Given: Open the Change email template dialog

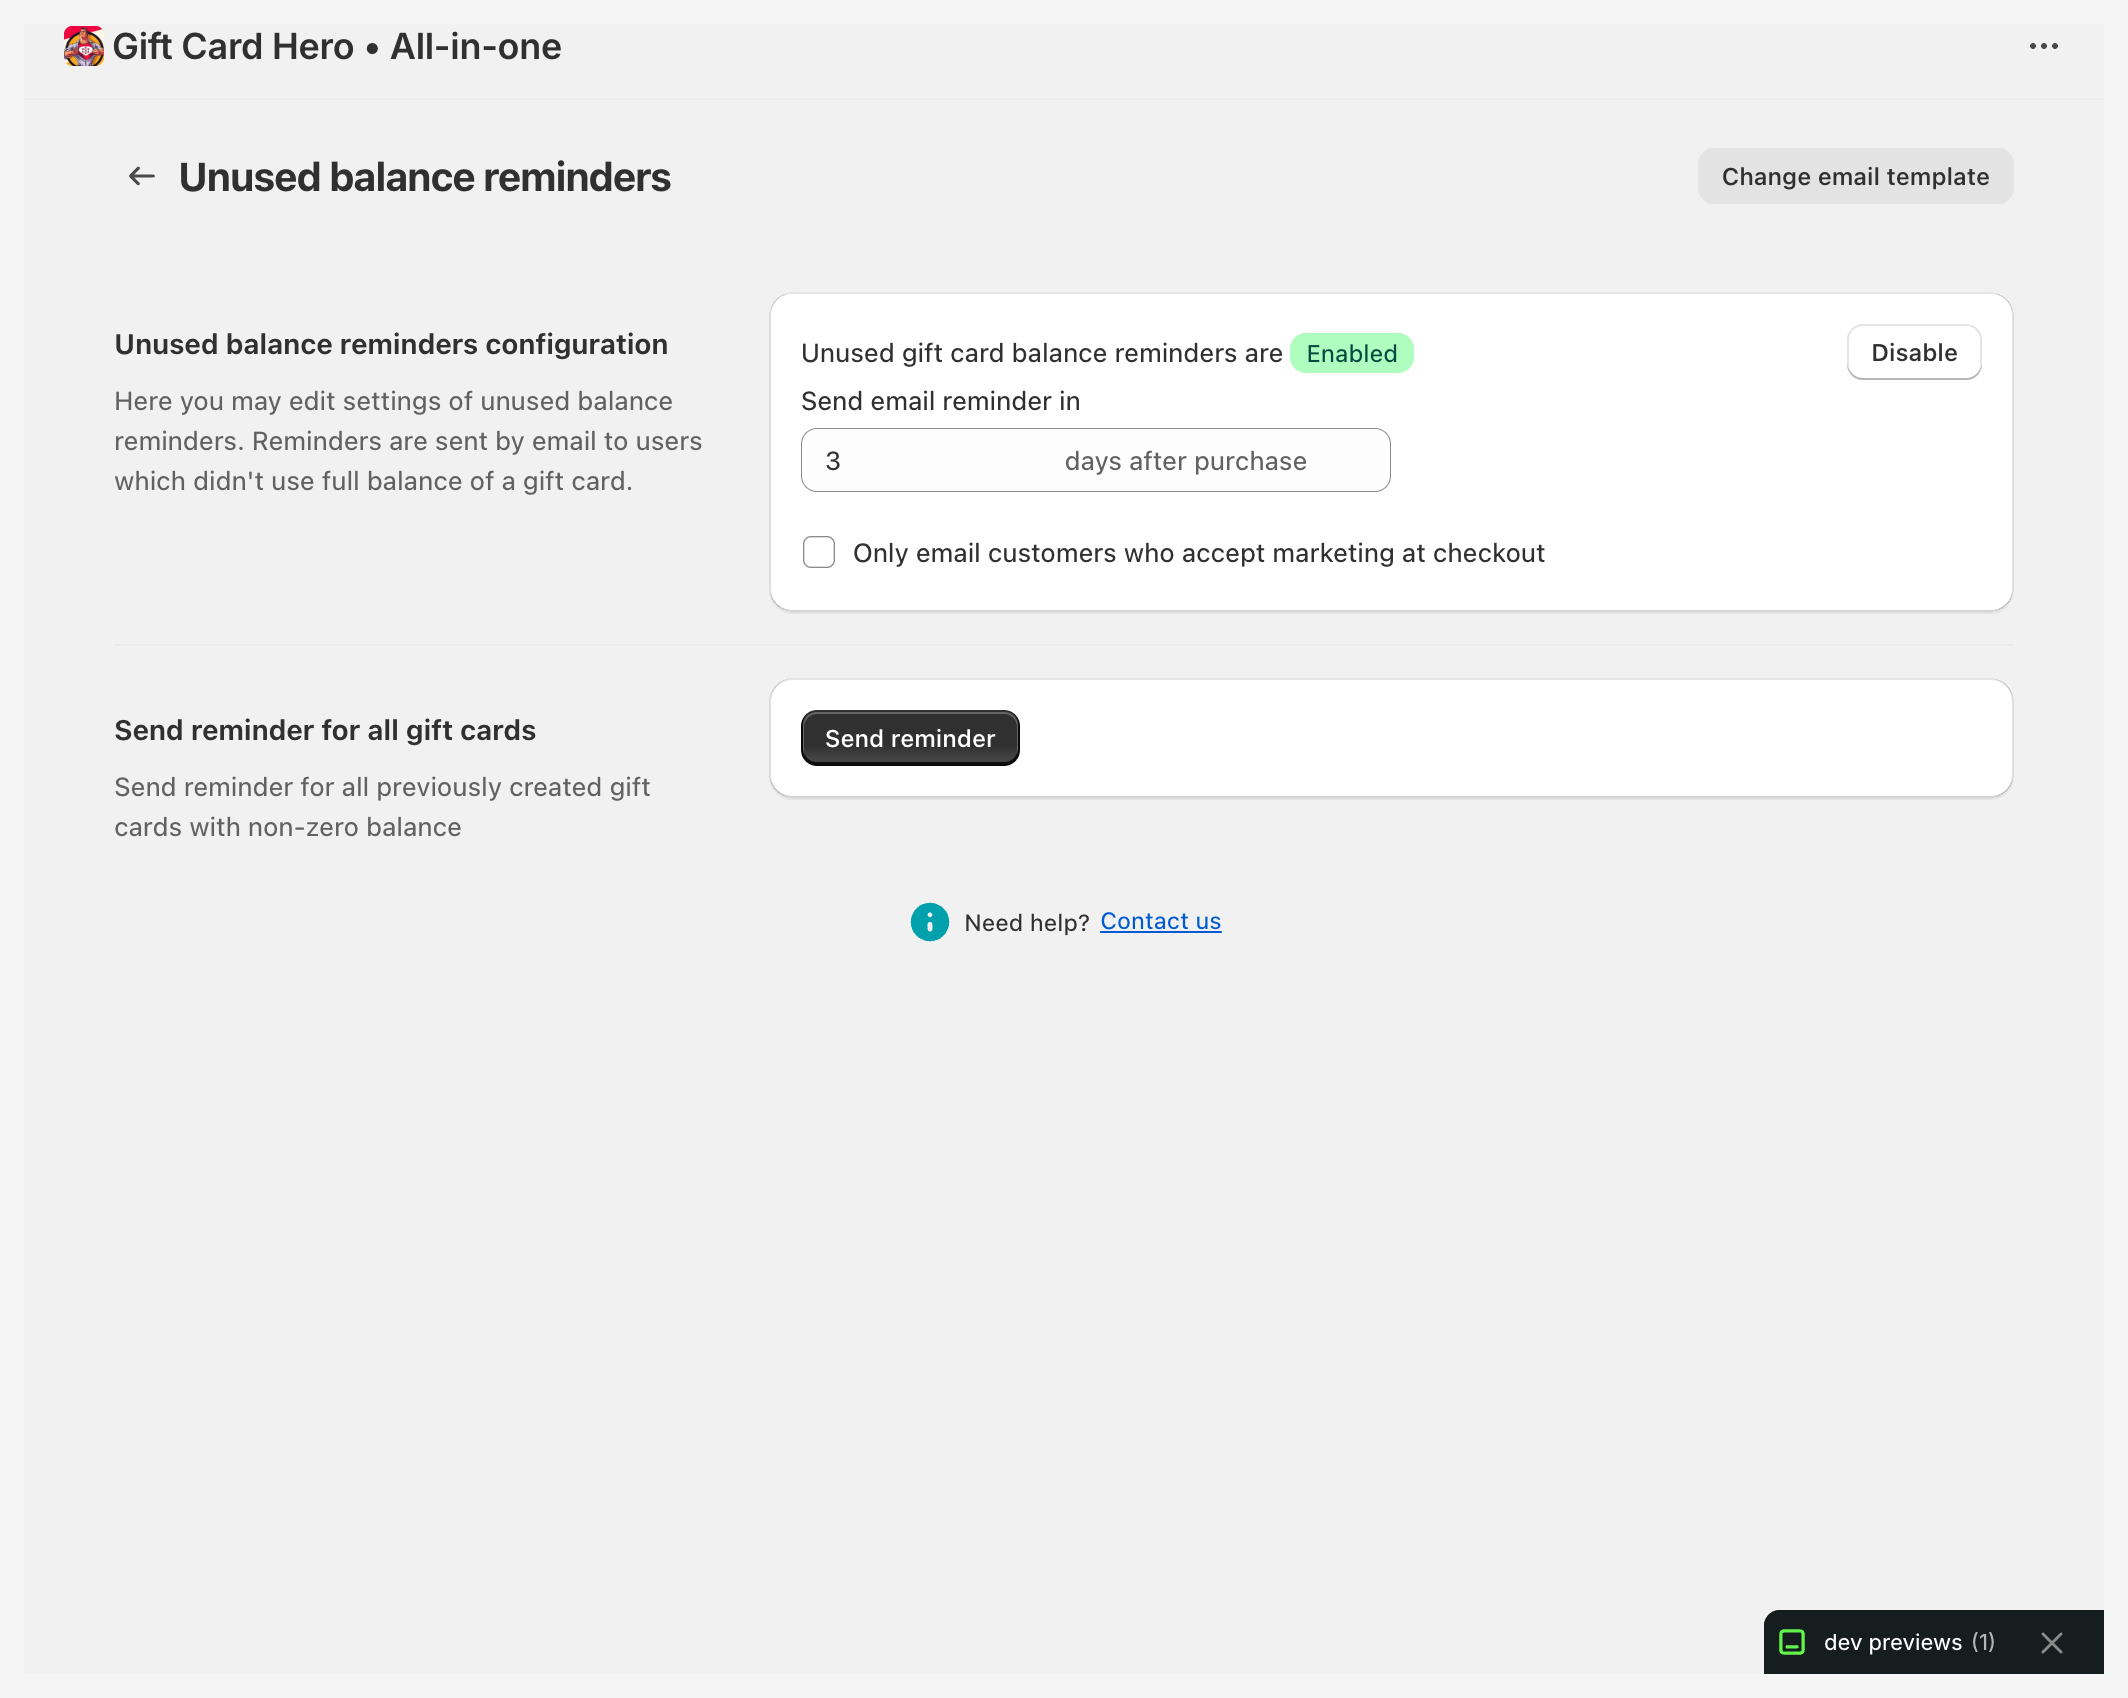Looking at the screenshot, I should (1855, 176).
